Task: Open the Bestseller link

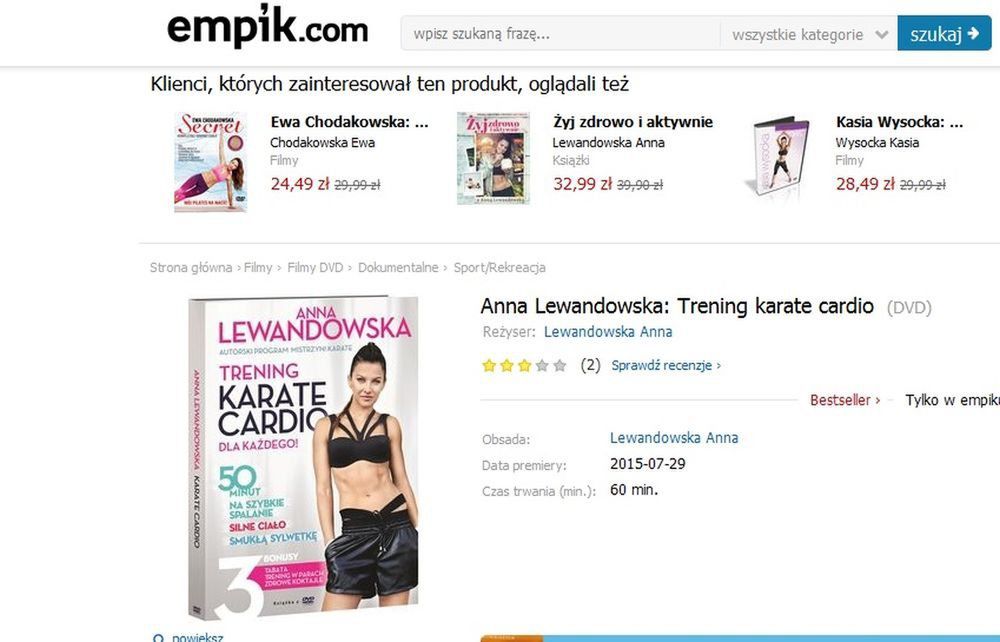Action: (845, 400)
